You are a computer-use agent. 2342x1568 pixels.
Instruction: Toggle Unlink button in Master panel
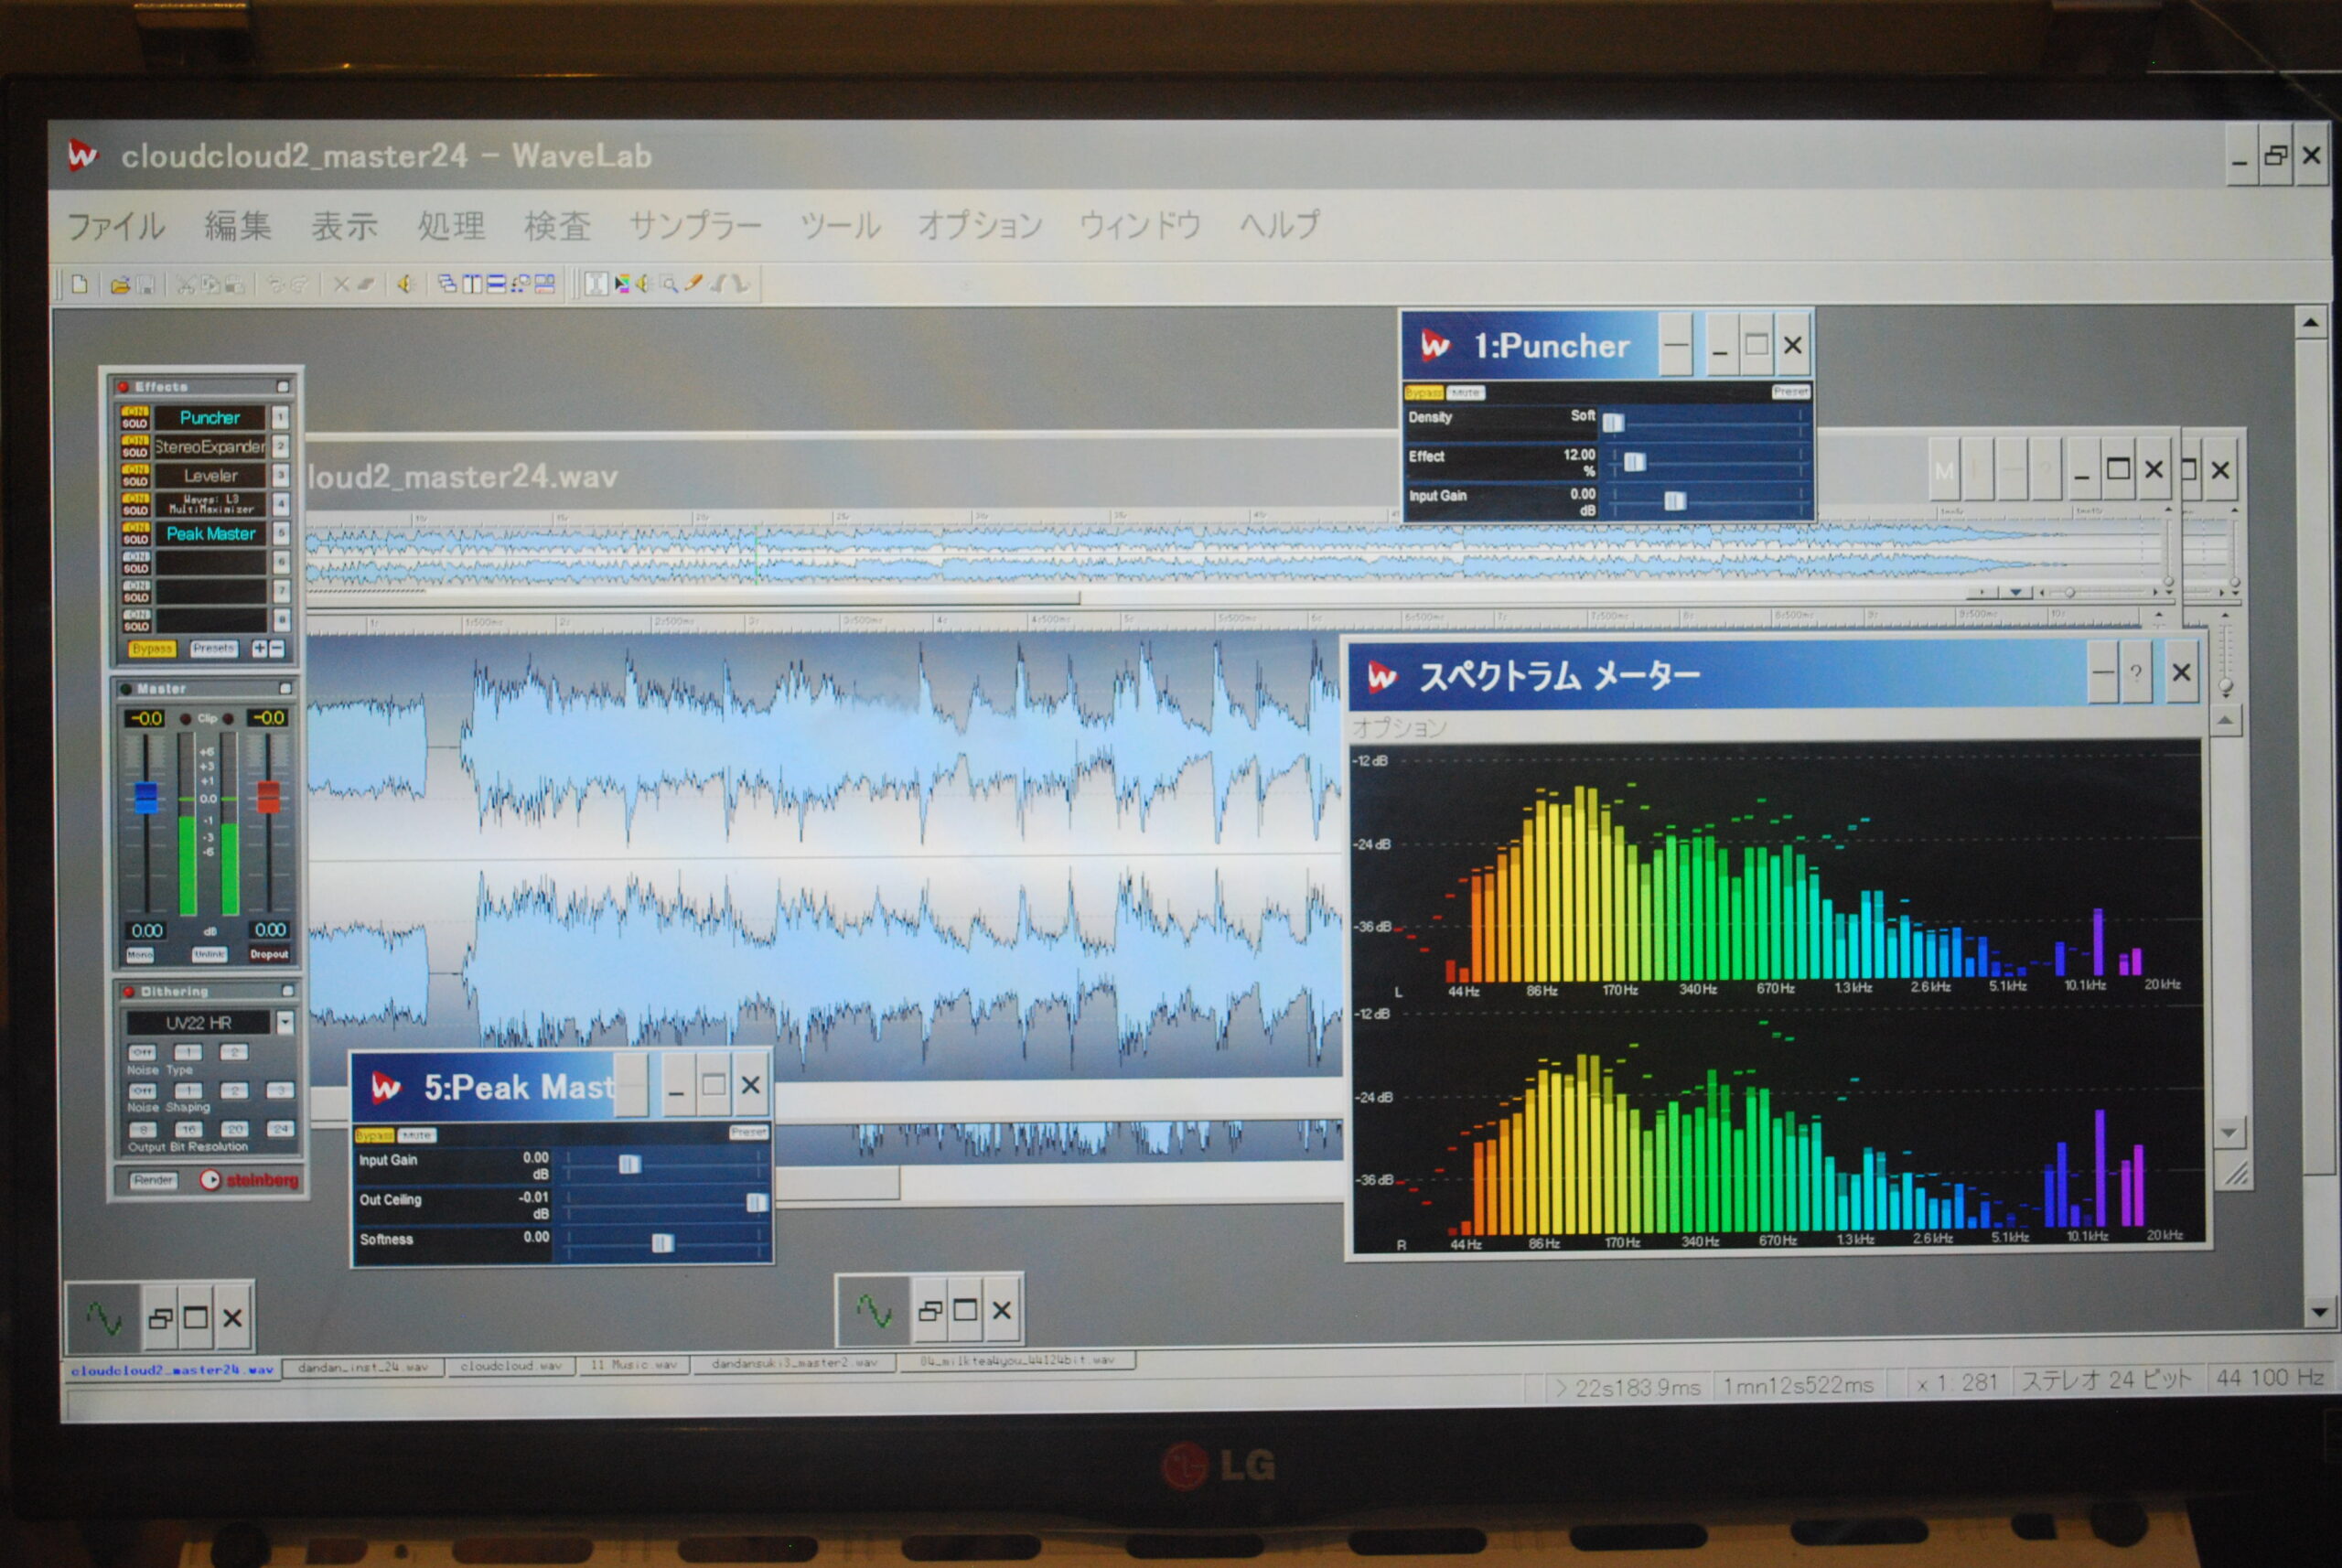coord(210,955)
